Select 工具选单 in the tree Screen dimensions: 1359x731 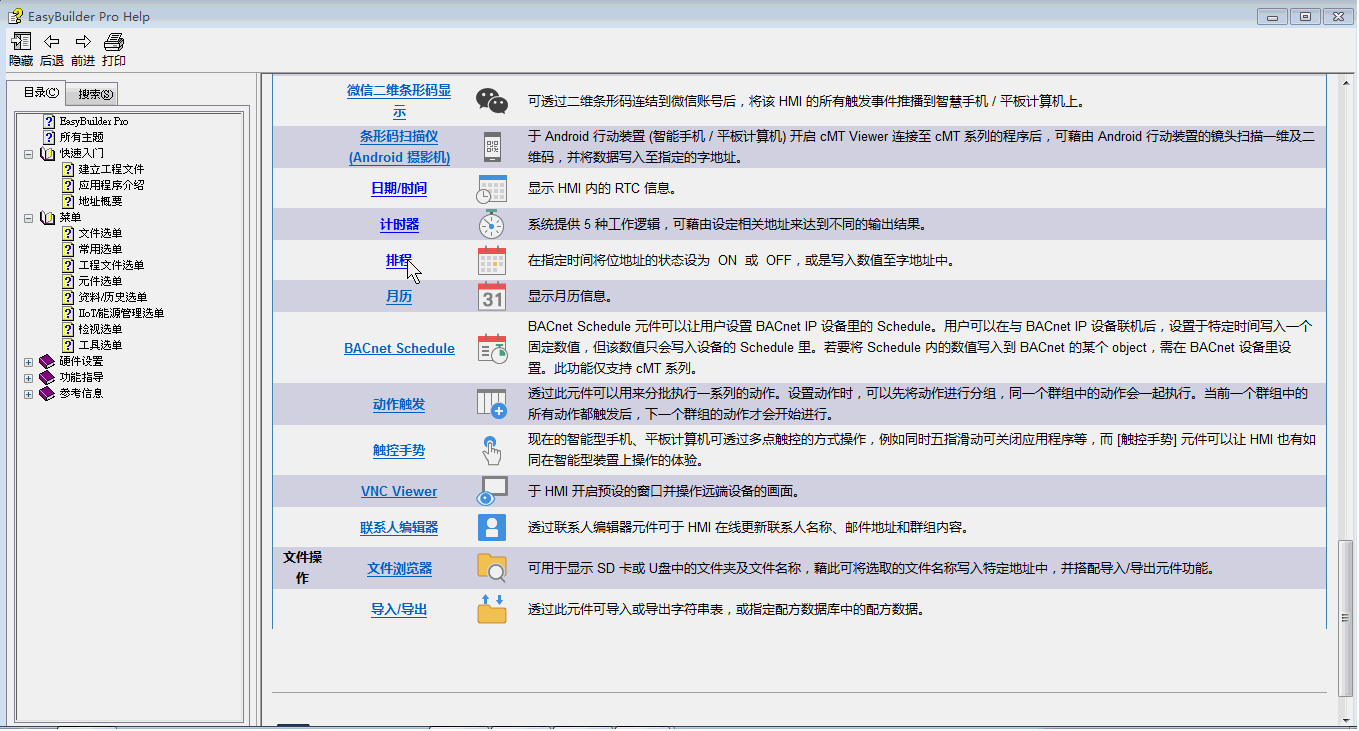coord(100,345)
